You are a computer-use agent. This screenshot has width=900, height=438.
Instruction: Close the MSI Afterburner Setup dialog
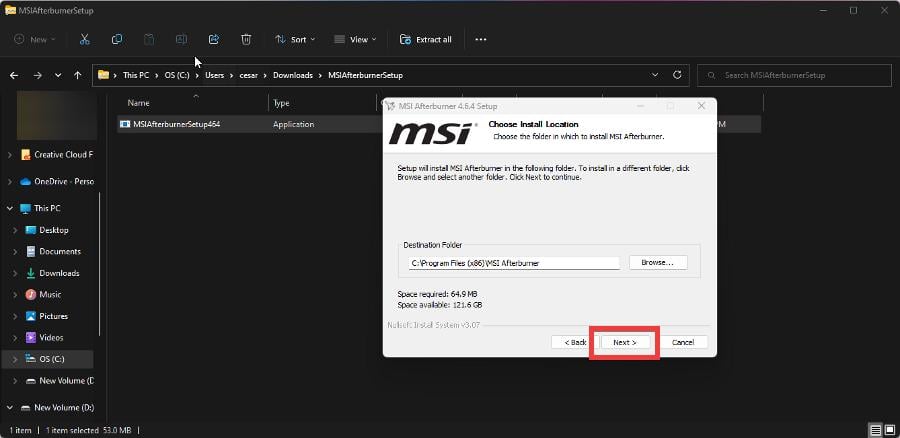click(x=701, y=106)
